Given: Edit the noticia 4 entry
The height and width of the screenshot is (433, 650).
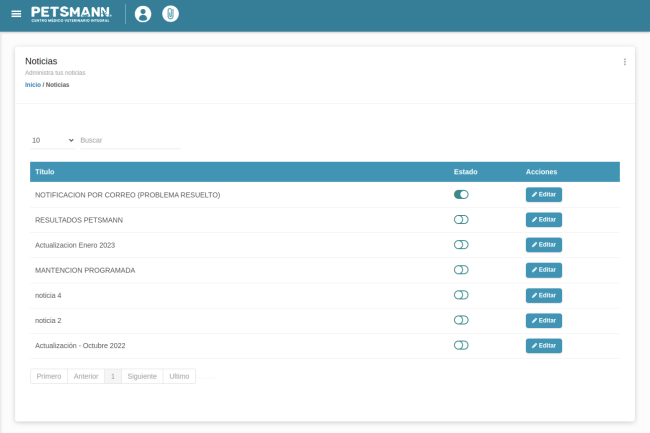Looking at the screenshot, I should [x=544, y=295].
